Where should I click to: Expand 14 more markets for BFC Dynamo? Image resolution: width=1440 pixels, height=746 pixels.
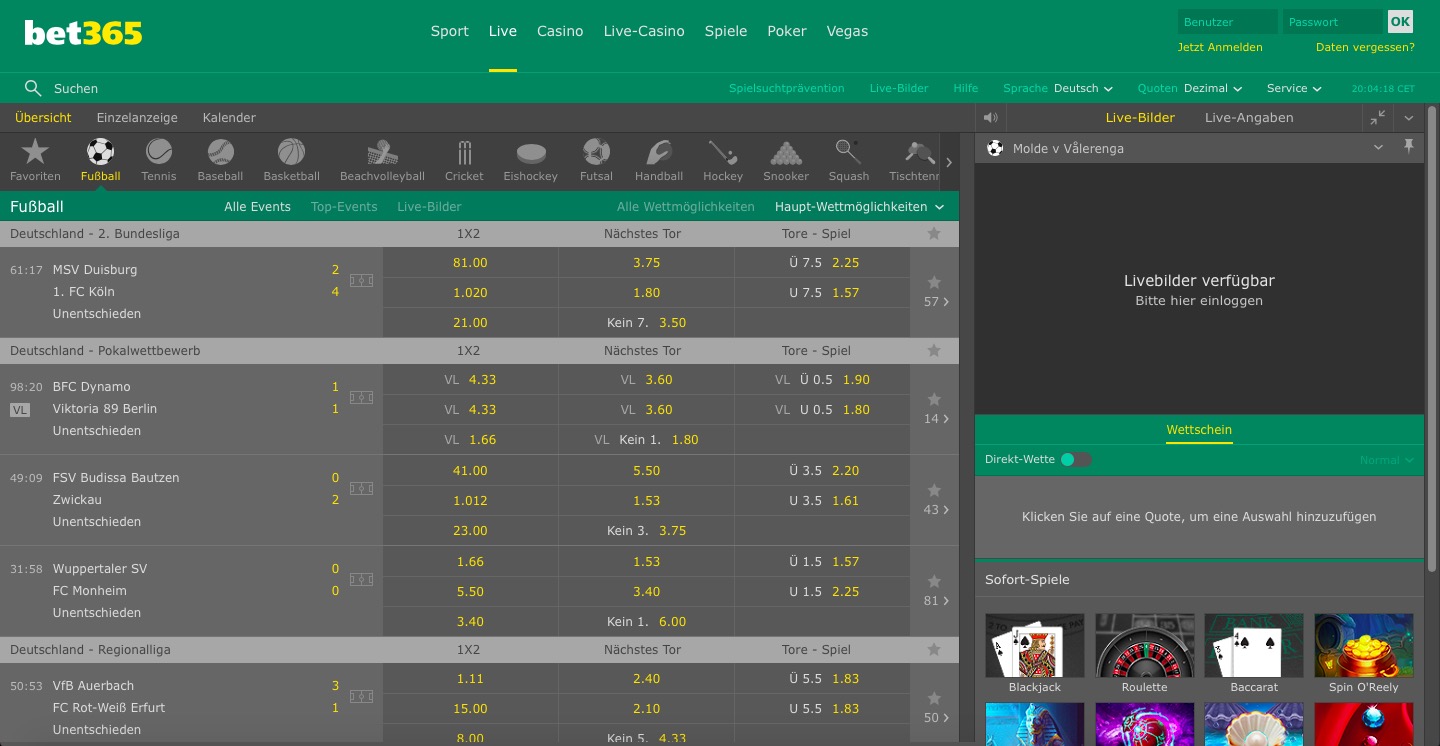pos(937,419)
